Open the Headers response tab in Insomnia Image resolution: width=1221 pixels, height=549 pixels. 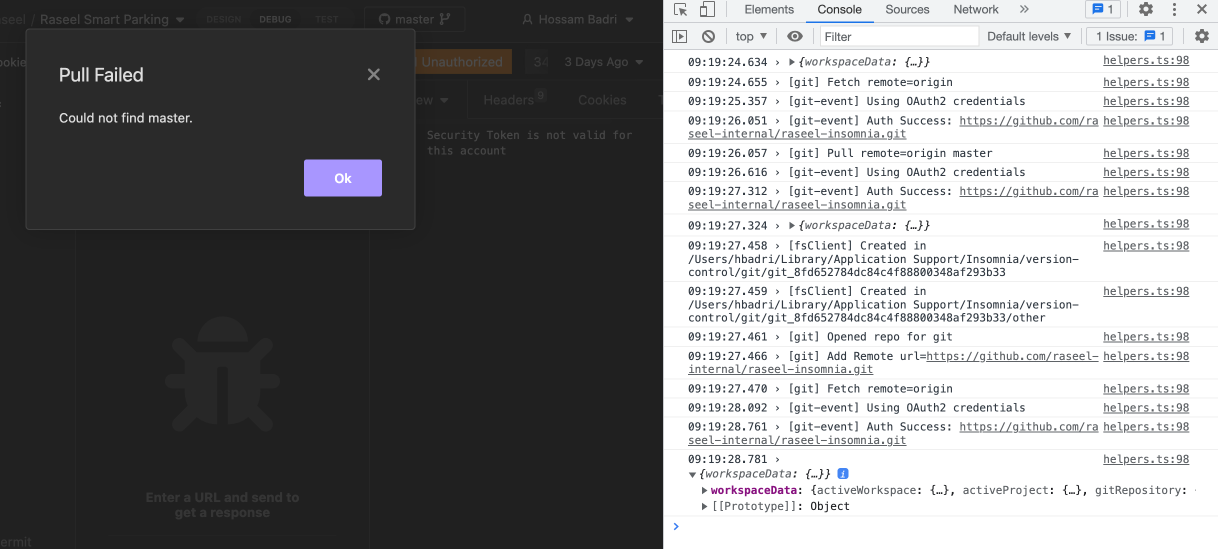(514, 99)
